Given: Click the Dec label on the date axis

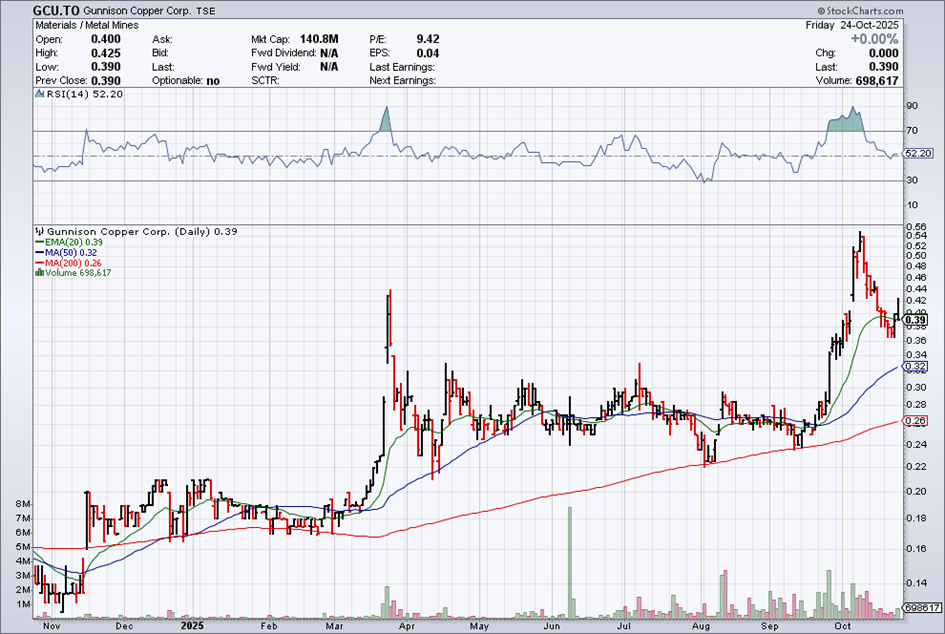Looking at the screenshot, I should (x=124, y=626).
